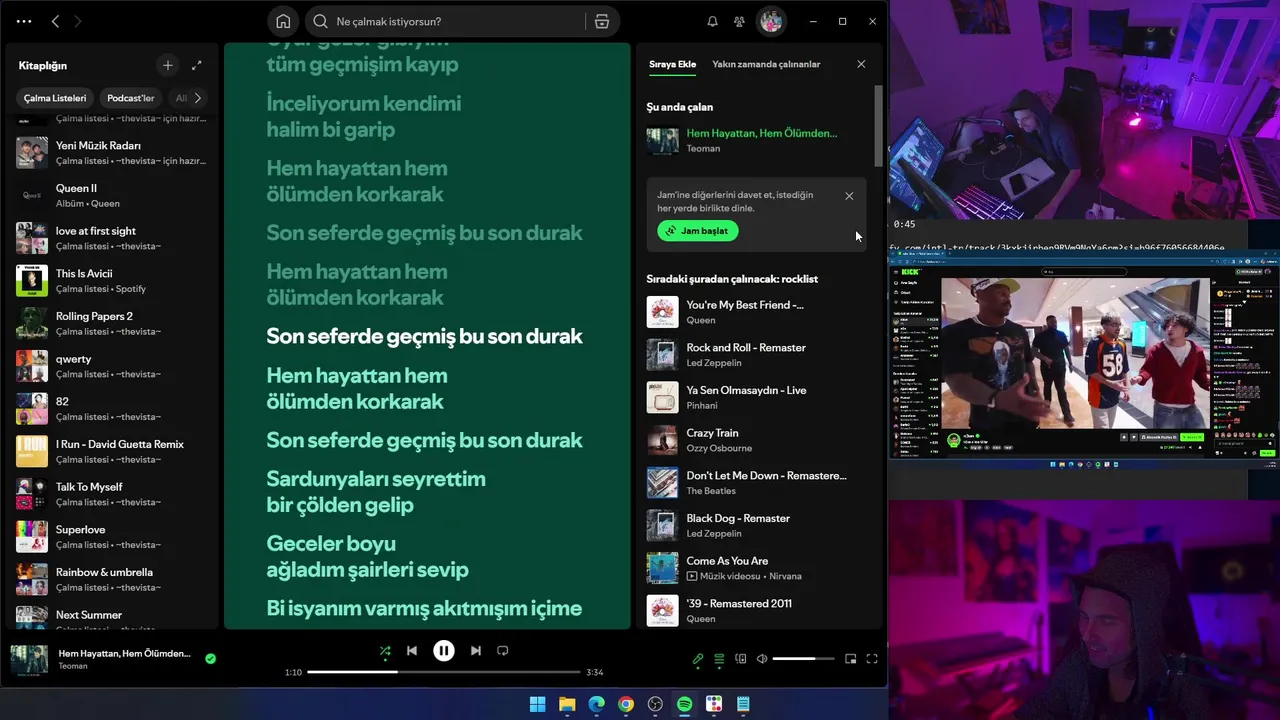Toggle the lyrics microphone button
The width and height of the screenshot is (1280, 720).
pyautogui.click(x=698, y=659)
